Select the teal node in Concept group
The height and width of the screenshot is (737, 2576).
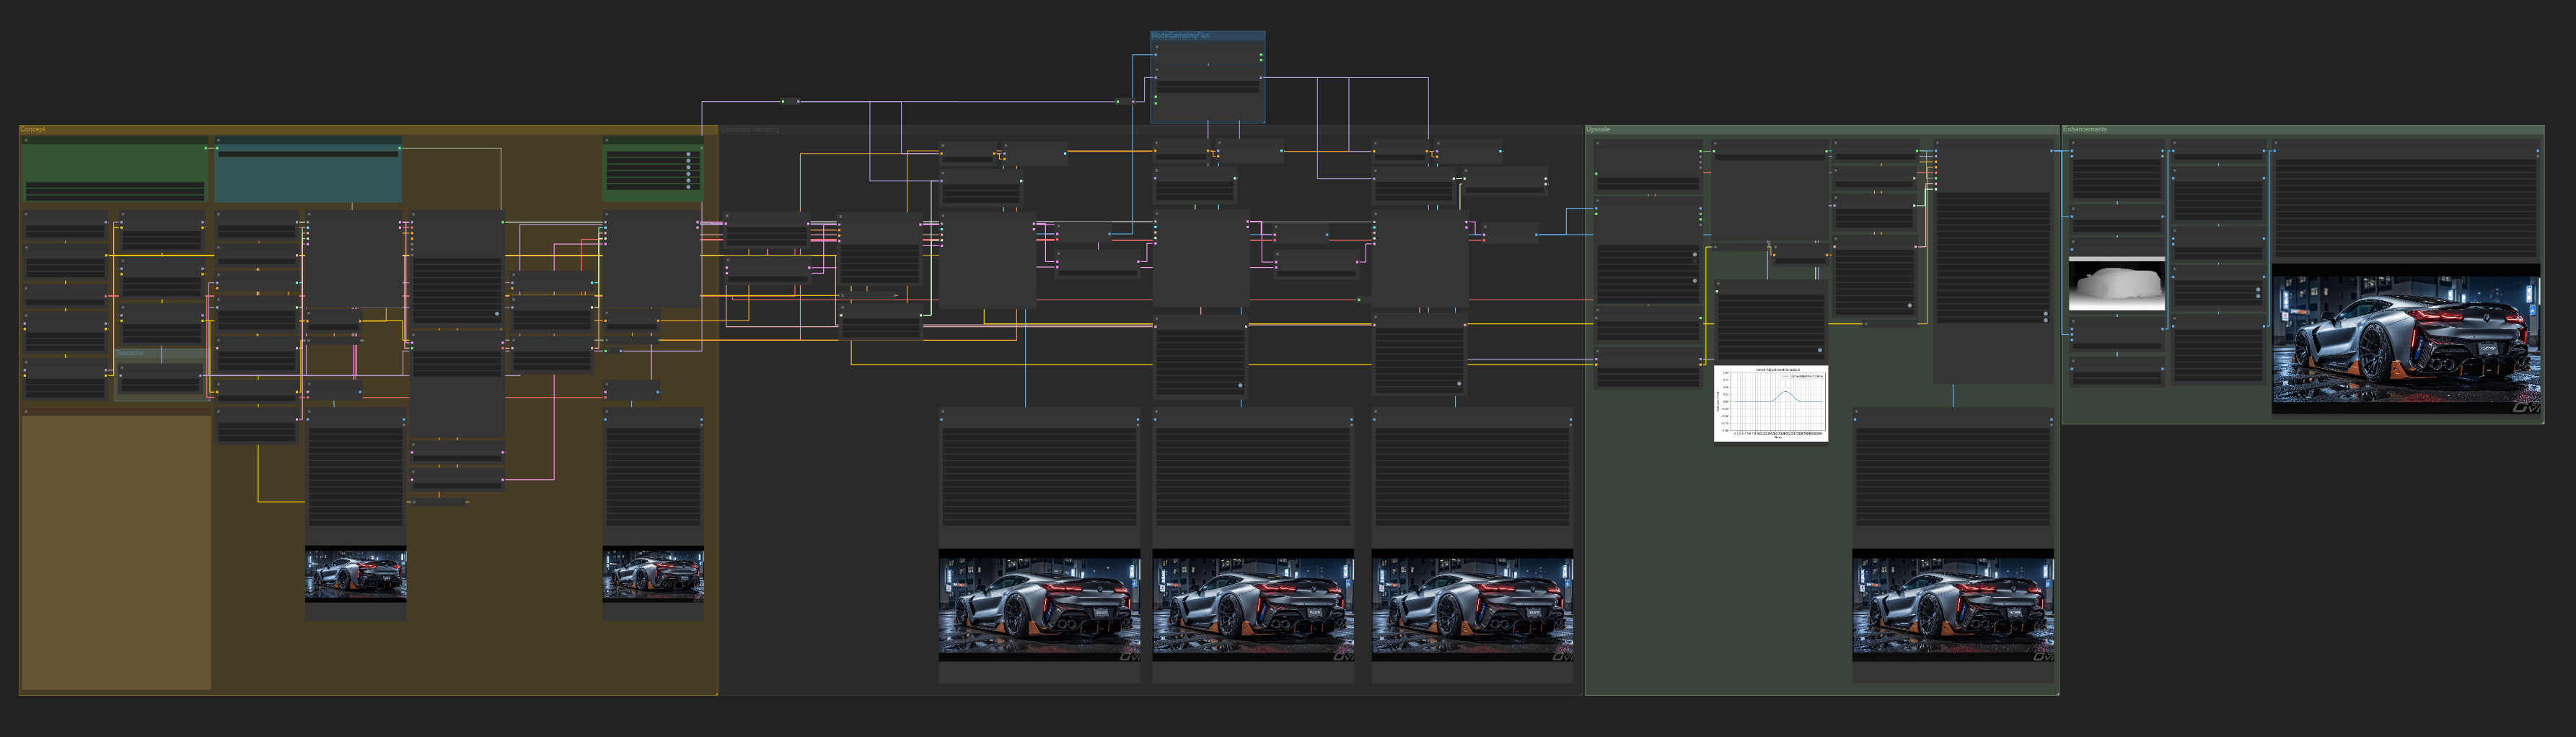(x=308, y=178)
